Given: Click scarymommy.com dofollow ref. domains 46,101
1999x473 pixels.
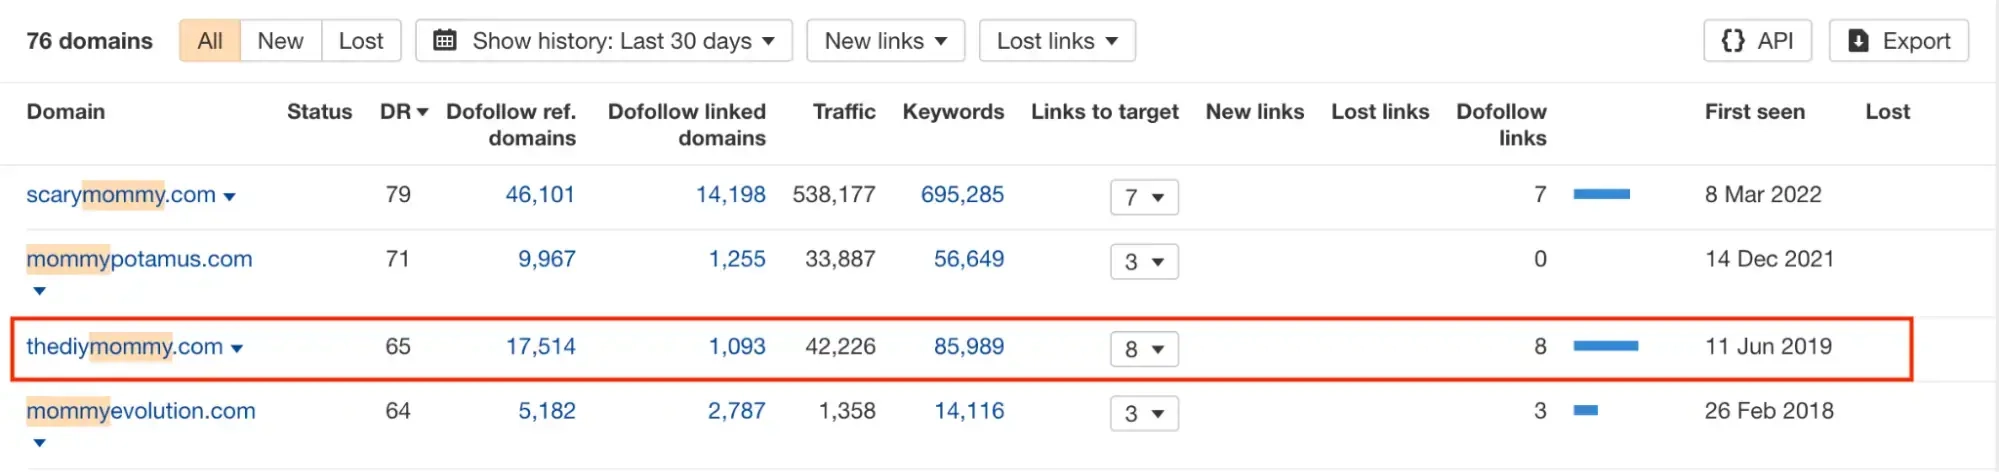Looking at the screenshot, I should tap(540, 195).
